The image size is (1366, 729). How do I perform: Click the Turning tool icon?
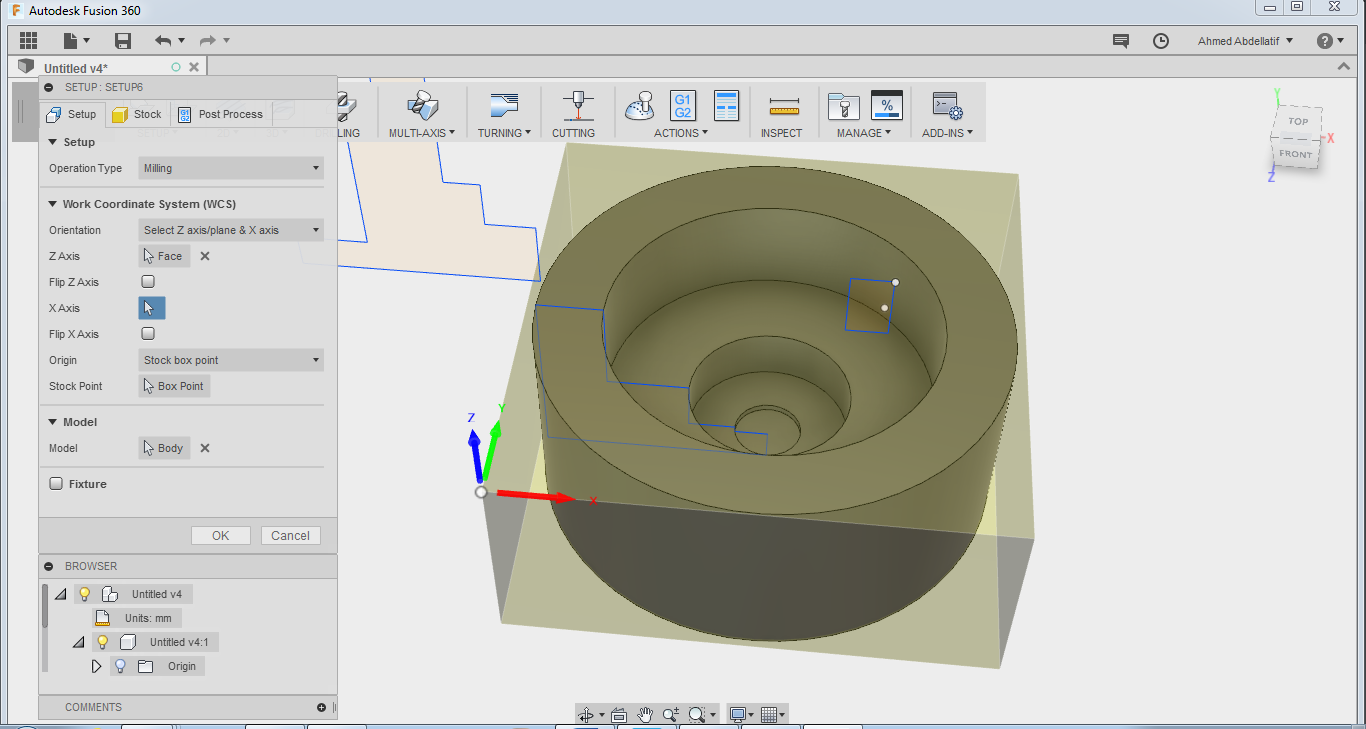coord(503,105)
